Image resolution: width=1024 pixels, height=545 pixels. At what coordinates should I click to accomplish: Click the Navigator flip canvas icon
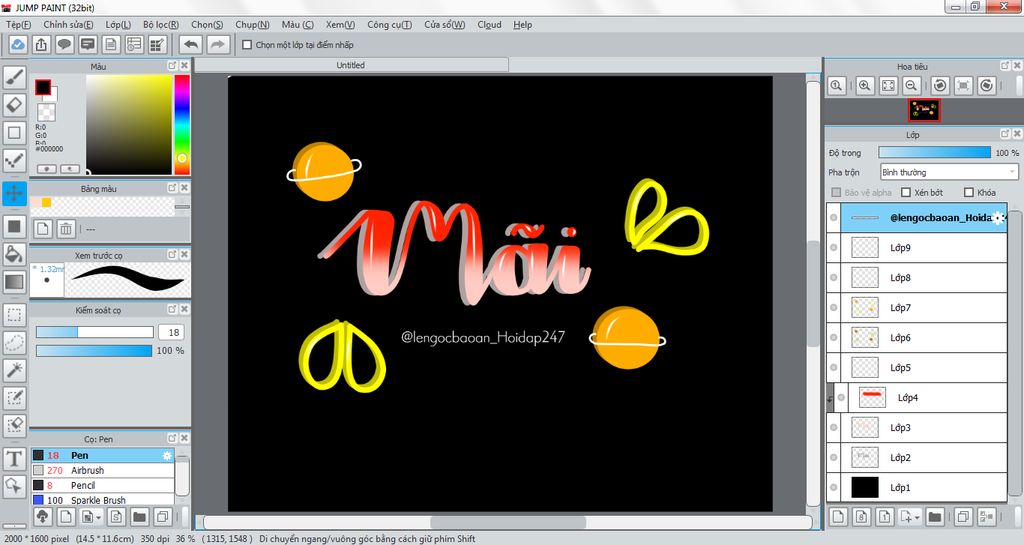(x=963, y=86)
